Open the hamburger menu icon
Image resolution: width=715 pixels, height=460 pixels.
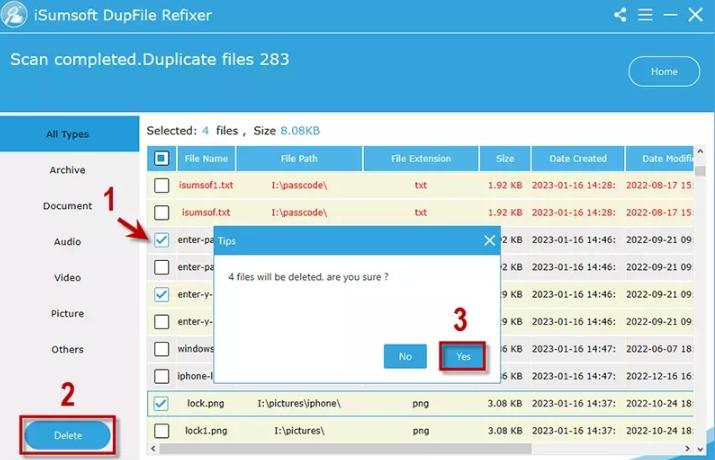645,15
